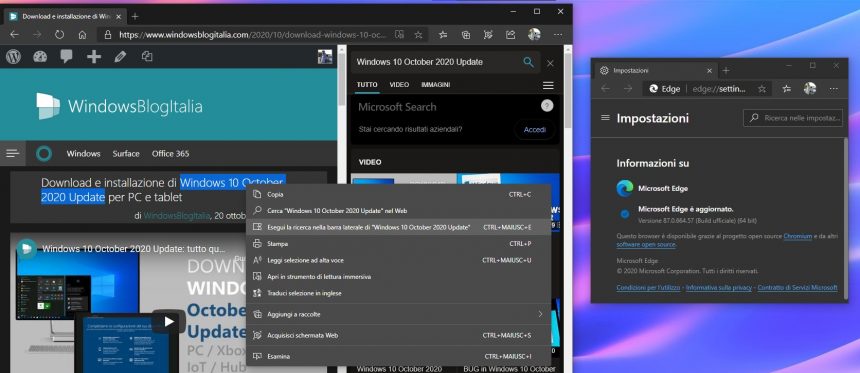Close the Impostazioni tab in settings window
Image resolution: width=860 pixels, height=373 pixels.
click(709, 70)
